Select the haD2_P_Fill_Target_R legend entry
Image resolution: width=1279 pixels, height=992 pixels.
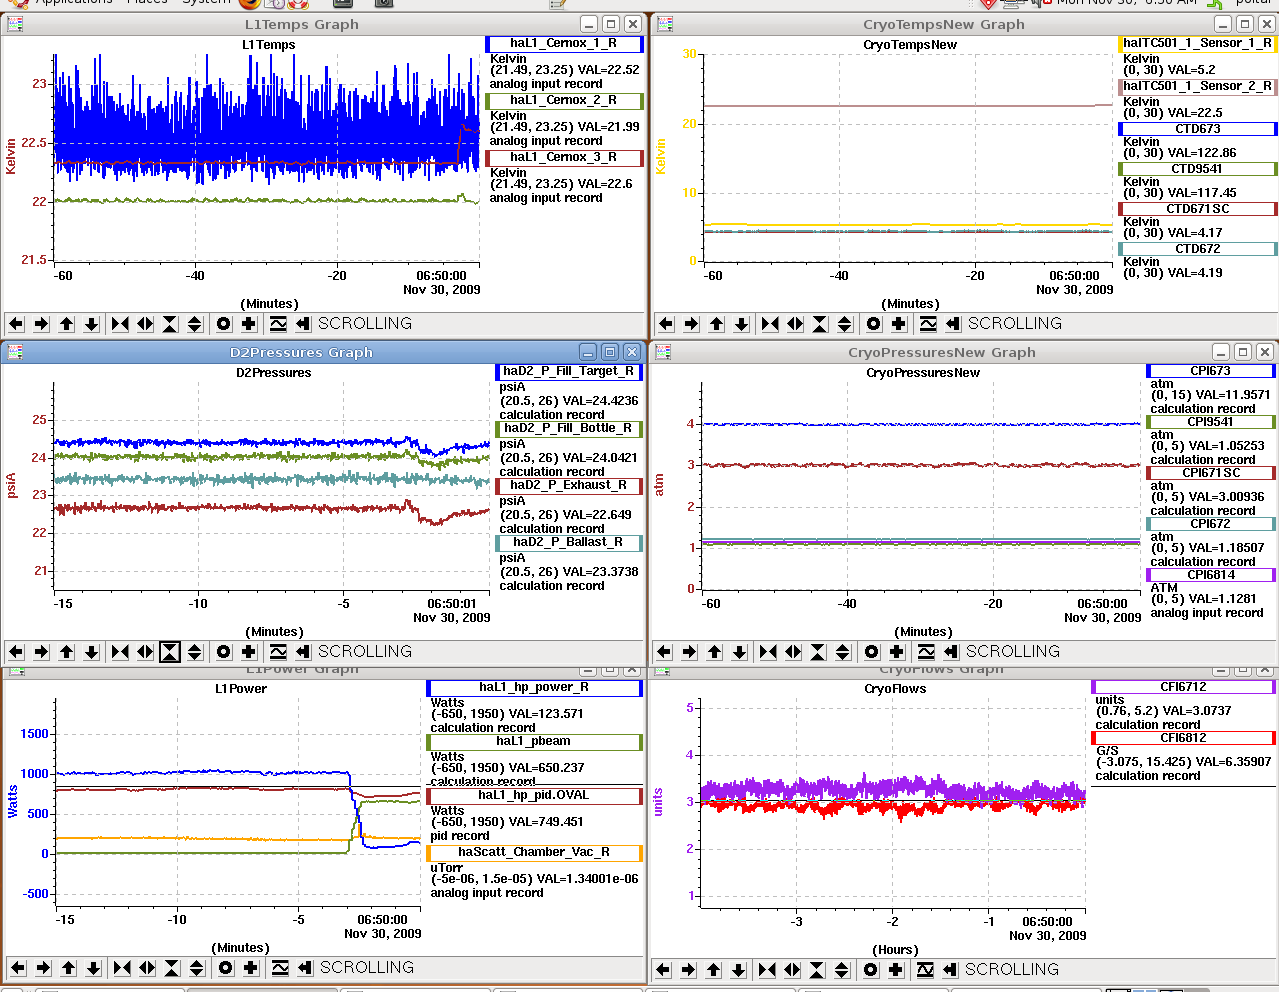(x=569, y=372)
